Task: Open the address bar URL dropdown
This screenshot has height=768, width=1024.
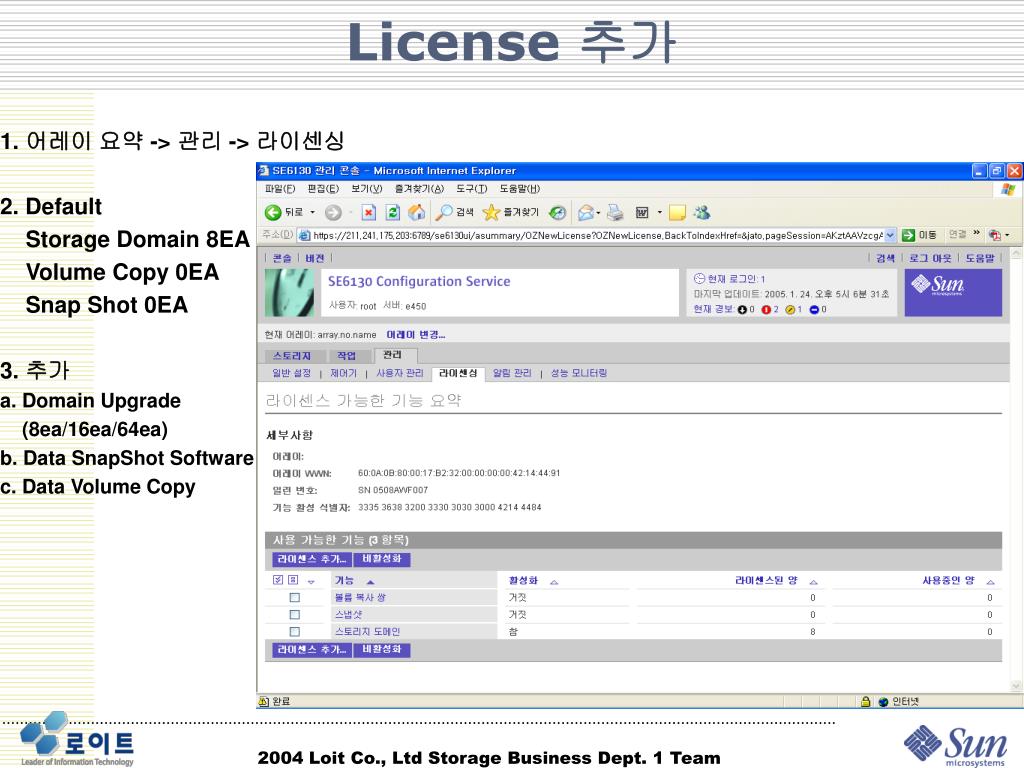Action: click(x=890, y=235)
